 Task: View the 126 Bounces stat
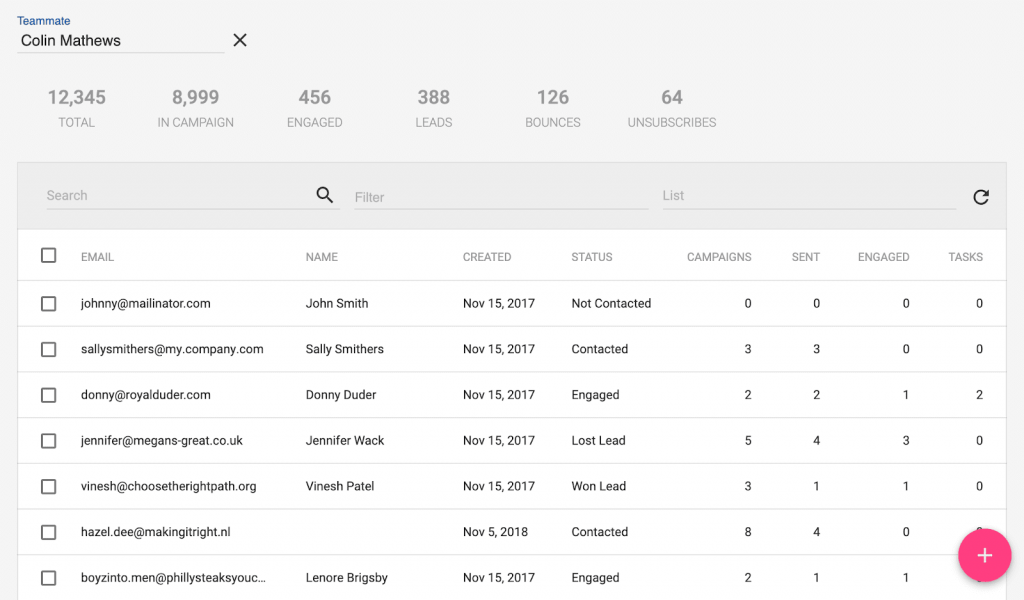552,108
